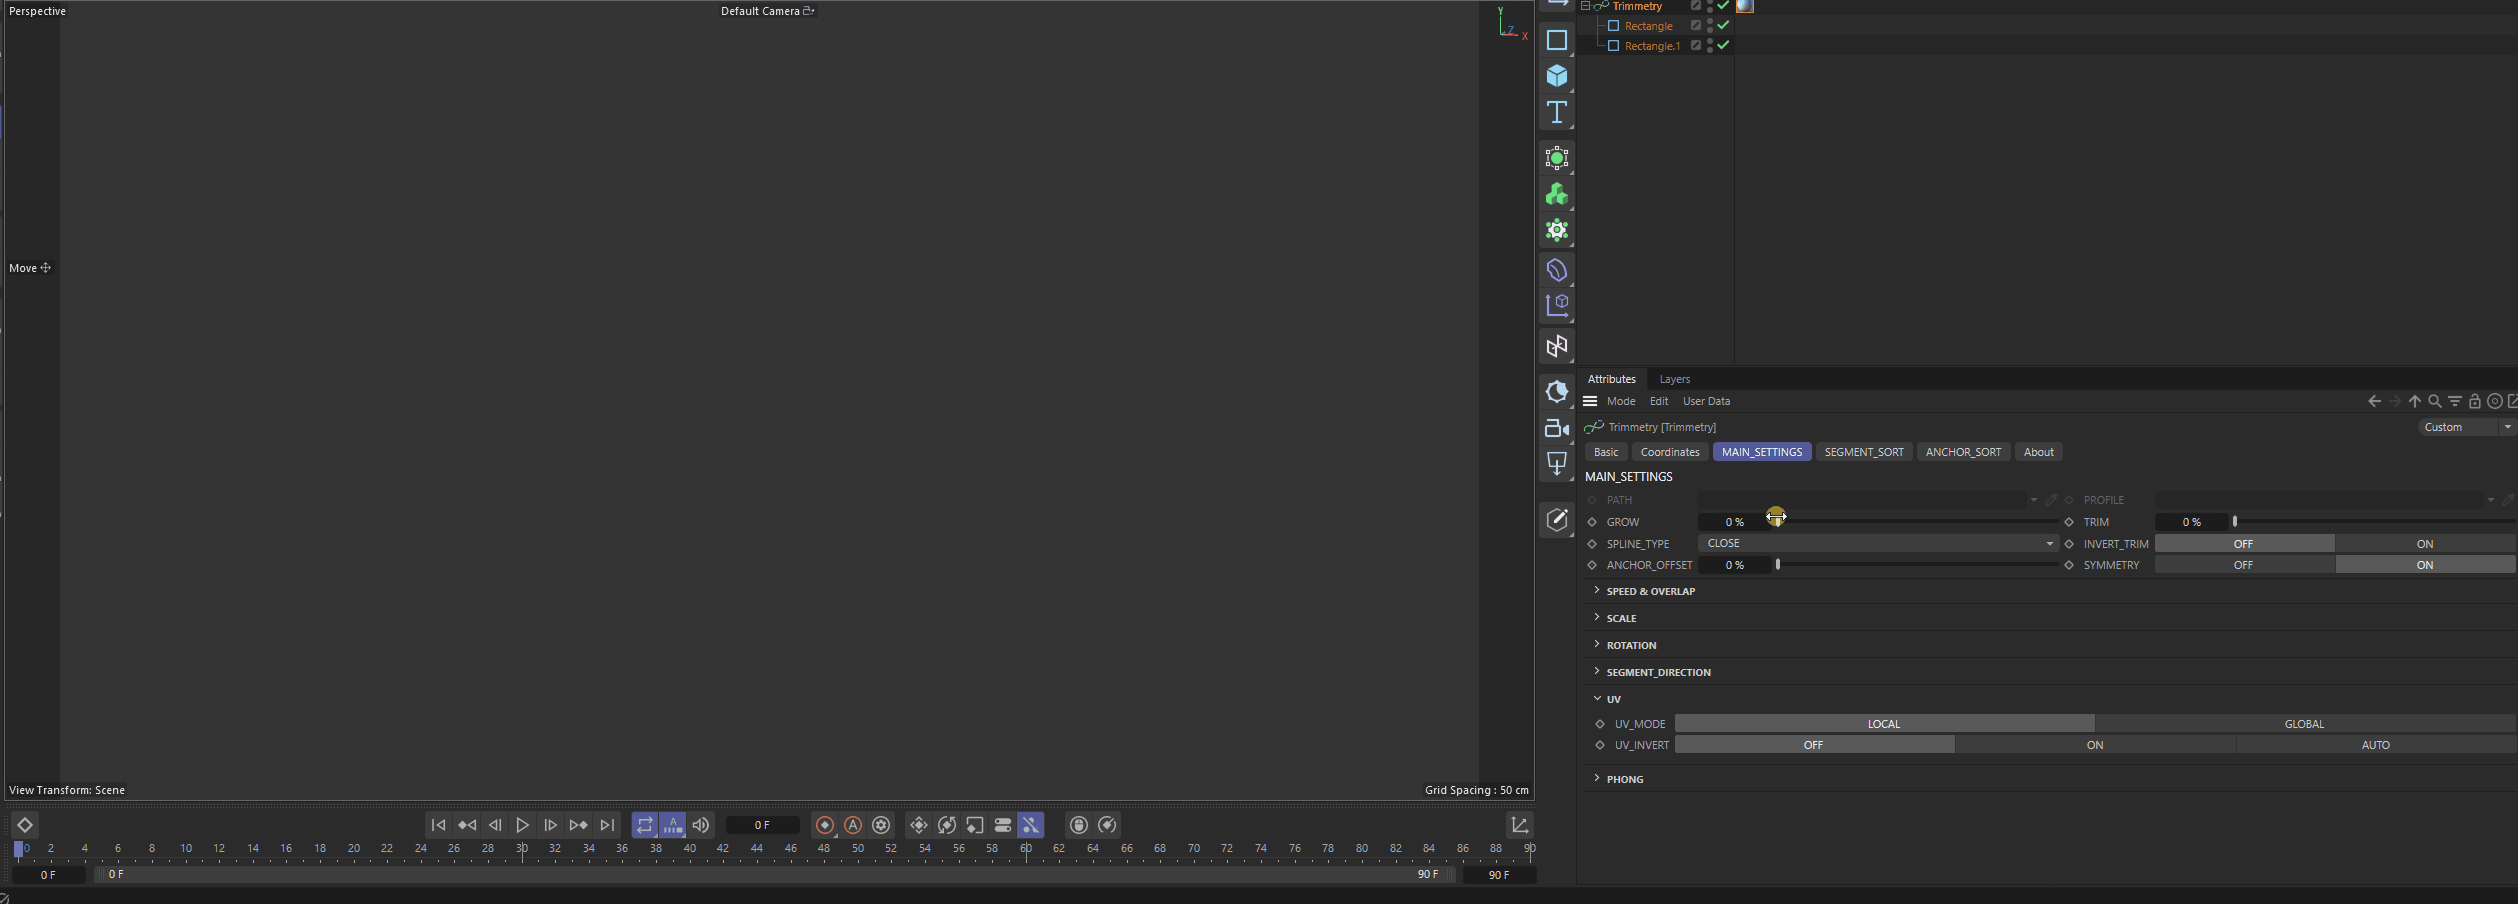Set SYMMETRY to OFF
The image size is (2518, 904).
point(2244,565)
